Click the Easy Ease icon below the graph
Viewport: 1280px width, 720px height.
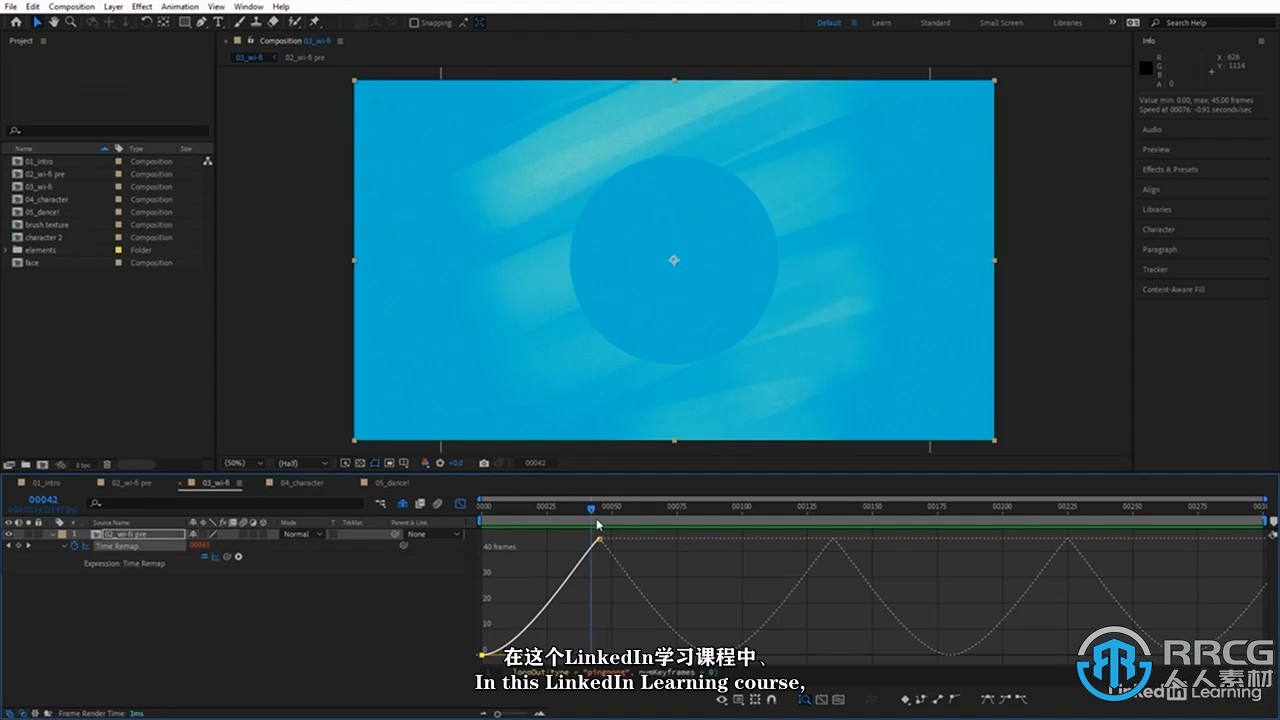[x=987, y=700]
